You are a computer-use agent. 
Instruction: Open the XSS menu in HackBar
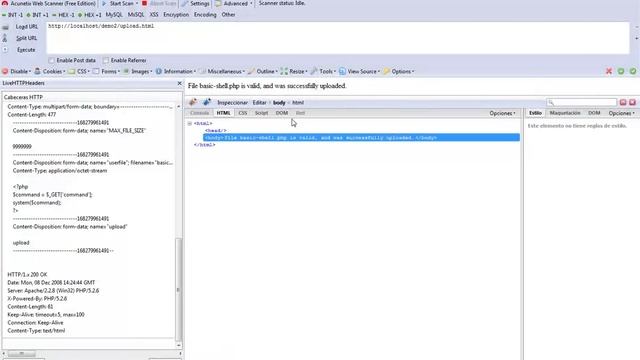click(x=154, y=15)
